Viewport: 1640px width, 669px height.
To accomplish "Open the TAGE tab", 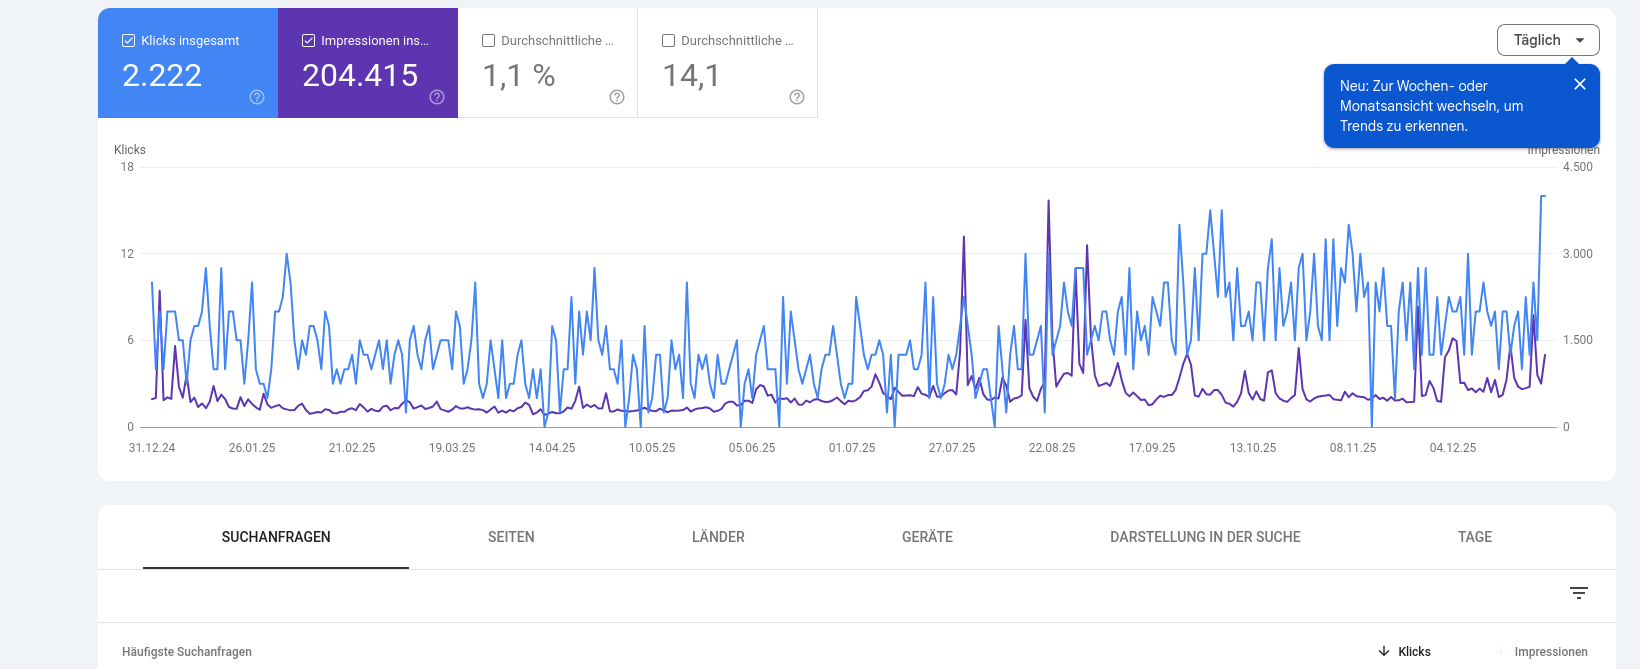I will [x=1474, y=537].
